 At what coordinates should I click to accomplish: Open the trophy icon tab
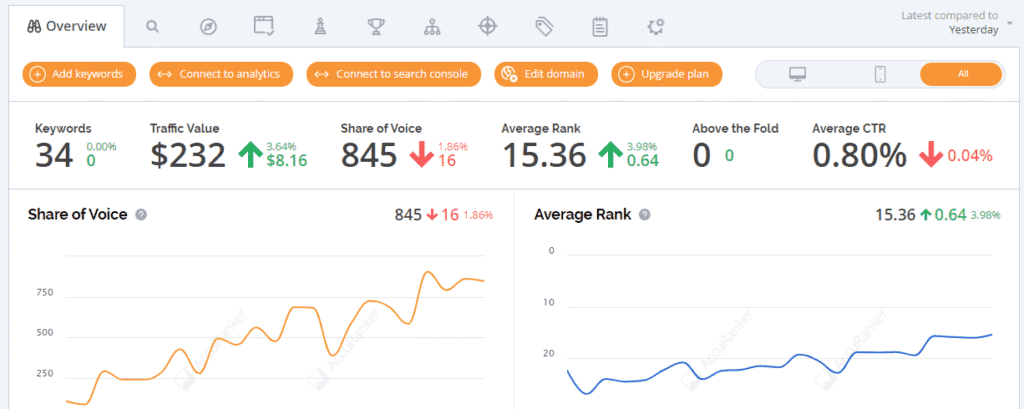point(376,26)
